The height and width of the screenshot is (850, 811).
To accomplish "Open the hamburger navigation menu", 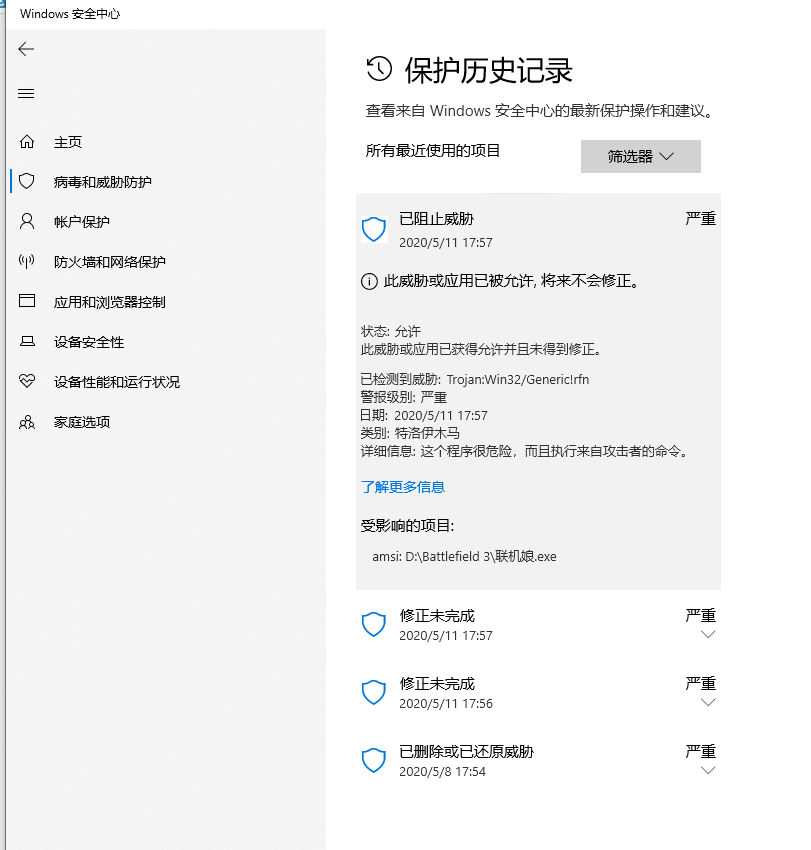I will (x=25, y=93).
